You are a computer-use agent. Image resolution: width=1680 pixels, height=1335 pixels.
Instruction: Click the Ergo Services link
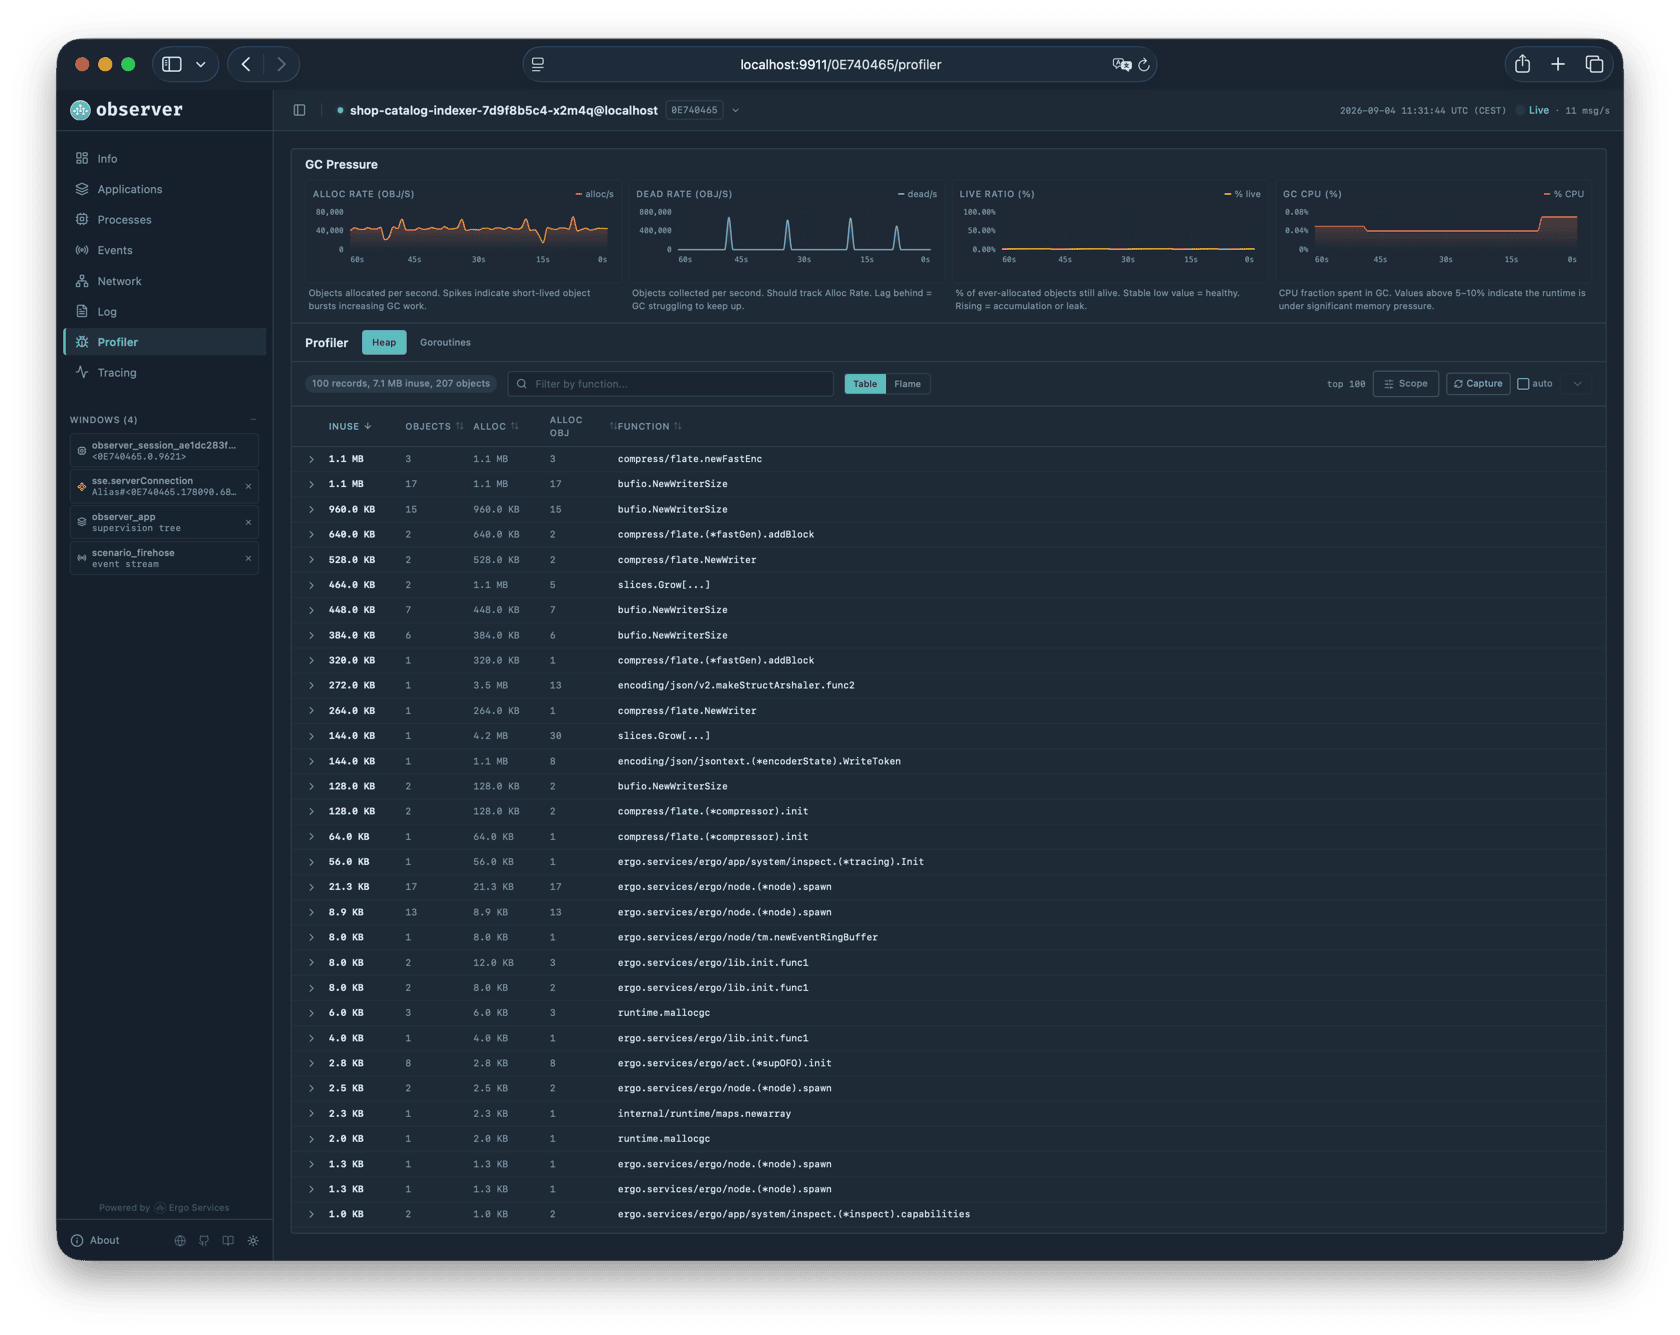click(x=192, y=1208)
